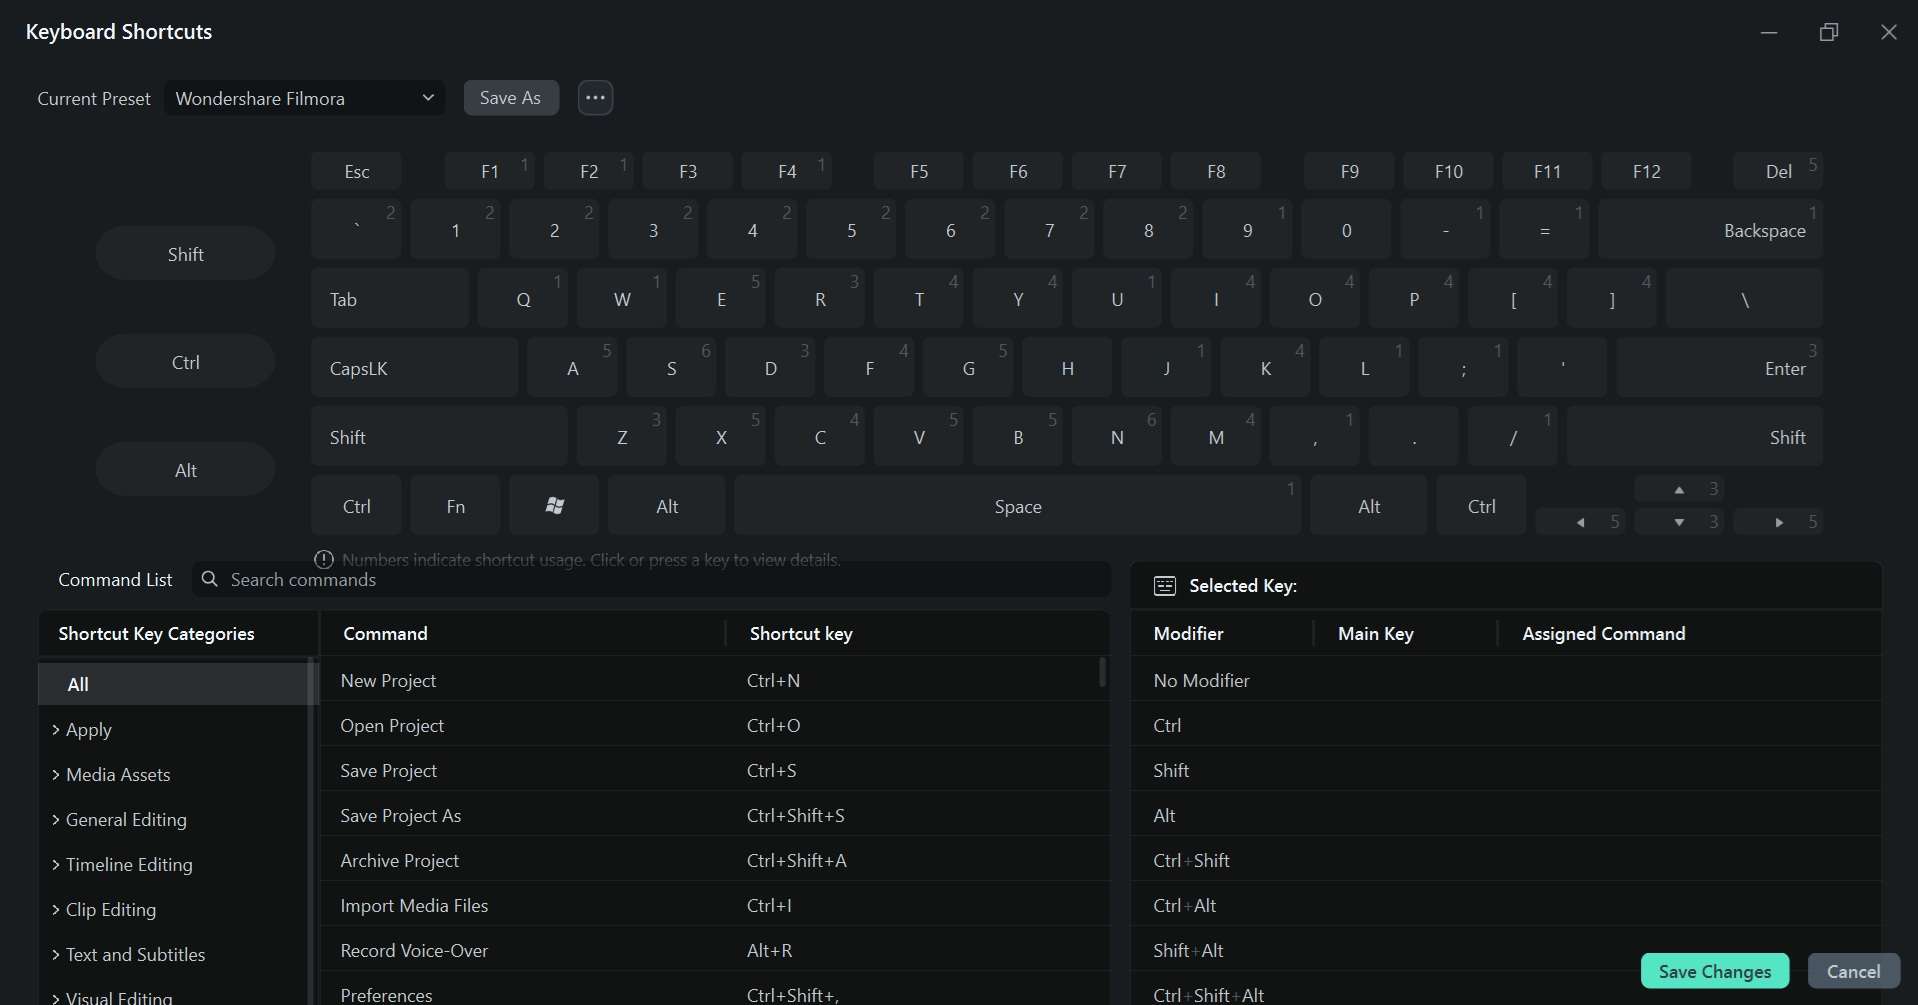The height and width of the screenshot is (1005, 1918).
Task: Click the Ctrl+Shift modifier row
Action: click(x=1506, y=860)
